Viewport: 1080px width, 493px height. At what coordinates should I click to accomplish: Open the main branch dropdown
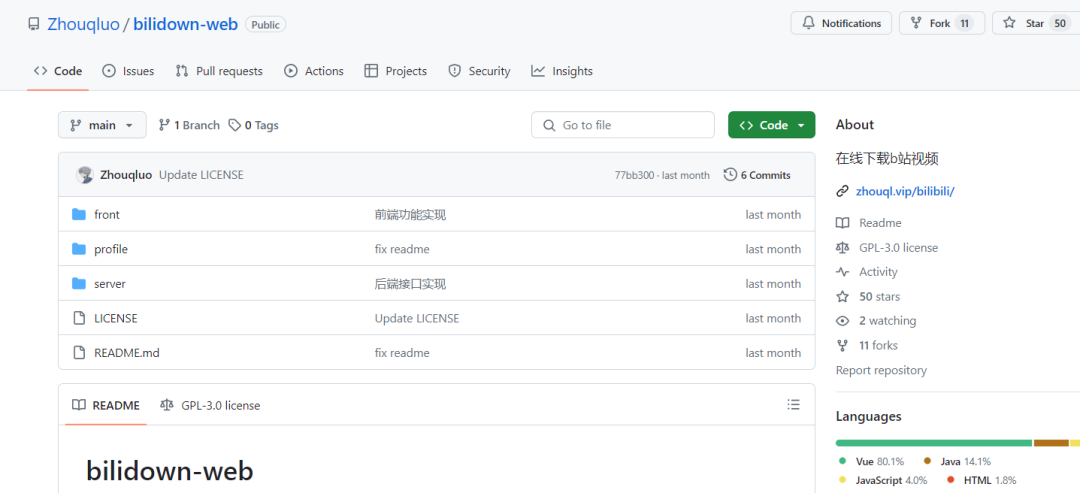coord(102,125)
